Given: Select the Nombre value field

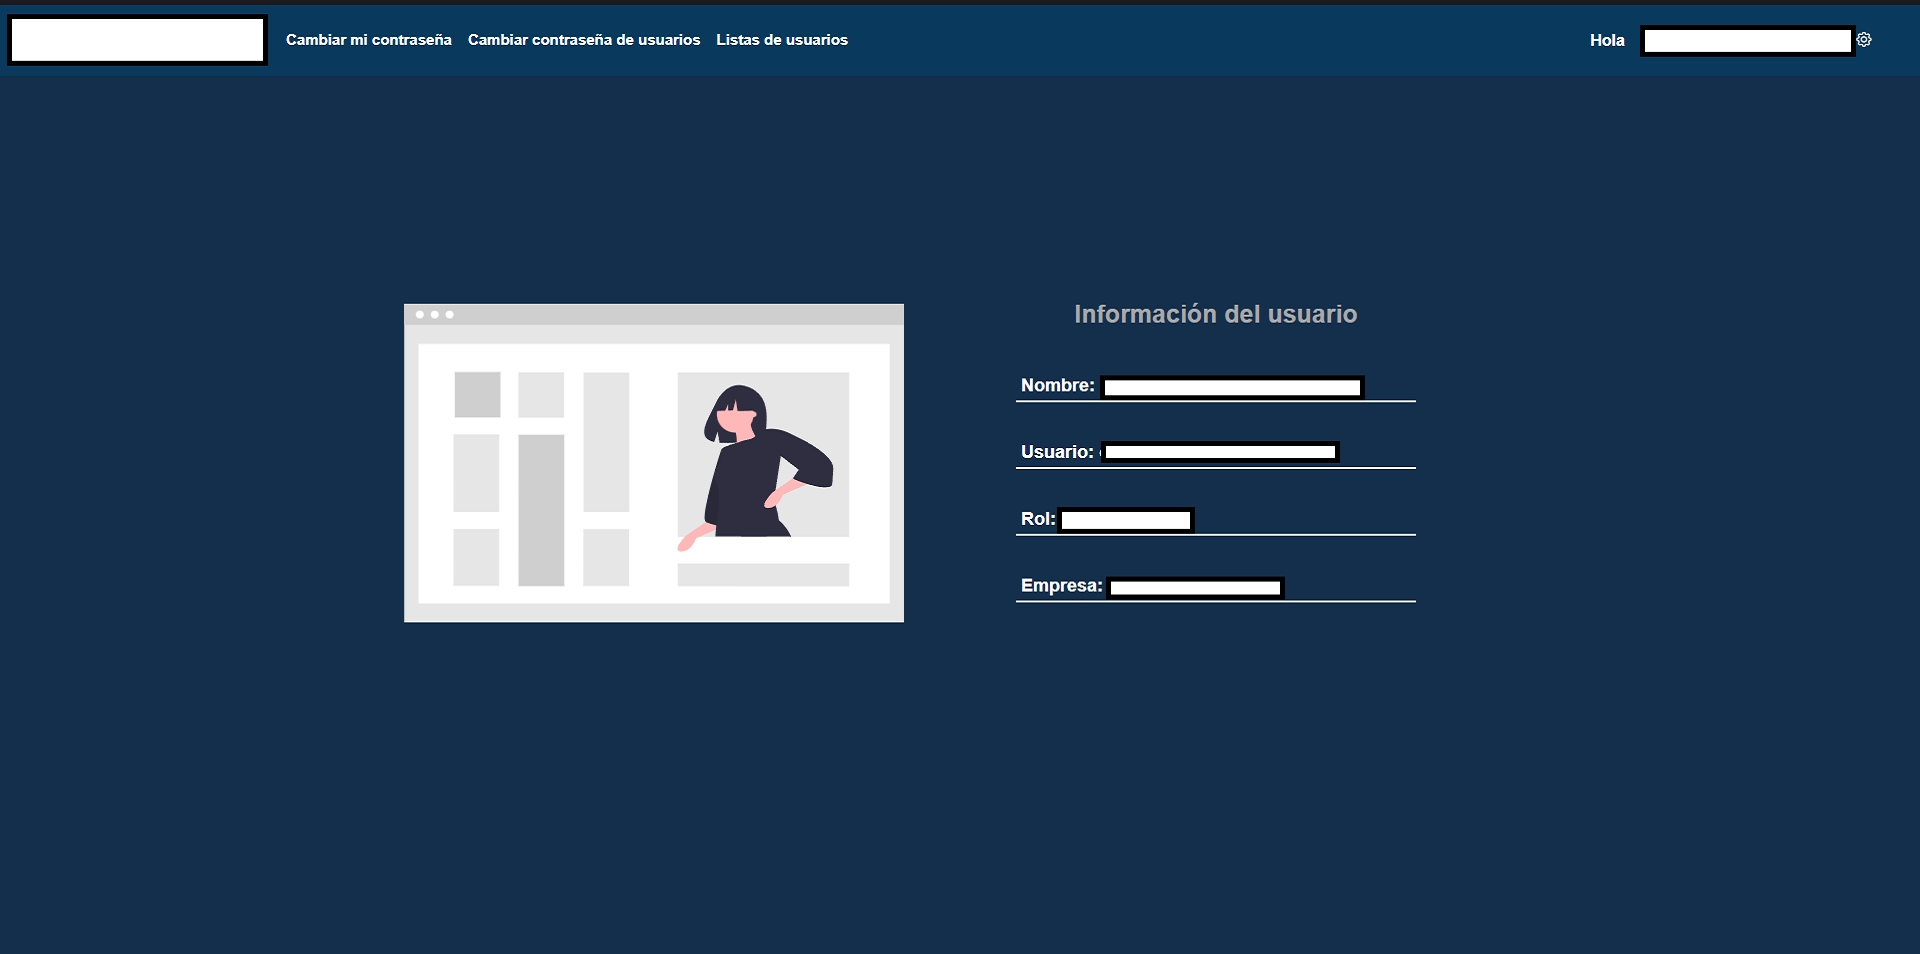Looking at the screenshot, I should click(x=1232, y=387).
